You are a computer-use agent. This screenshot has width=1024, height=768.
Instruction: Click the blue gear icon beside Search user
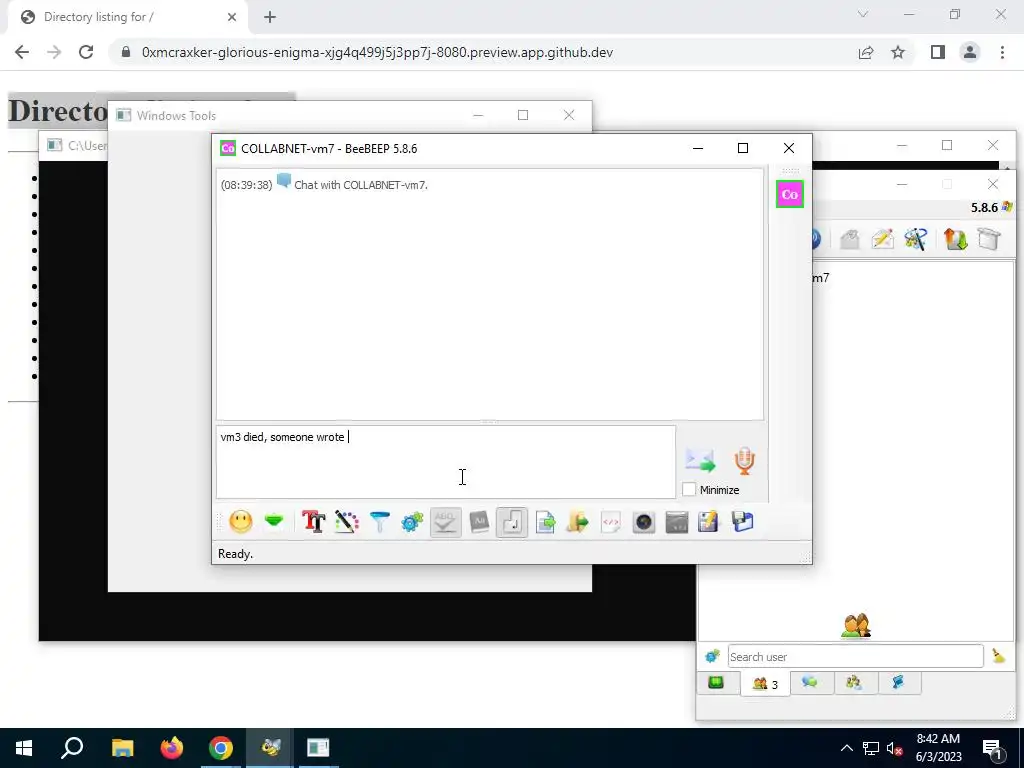point(712,656)
